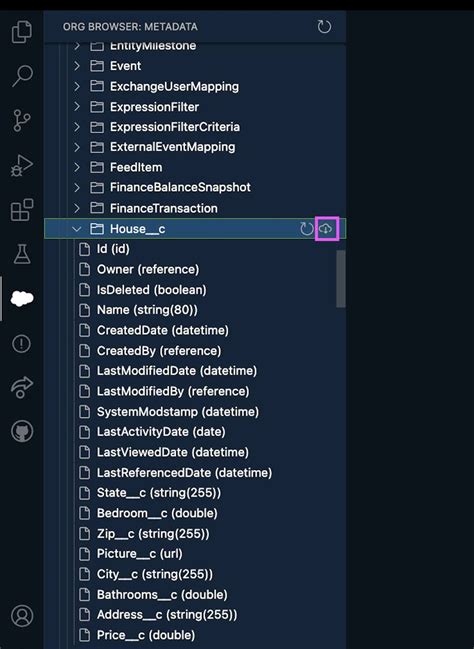Retrieve House__c metadata with cloud download icon

(327, 228)
